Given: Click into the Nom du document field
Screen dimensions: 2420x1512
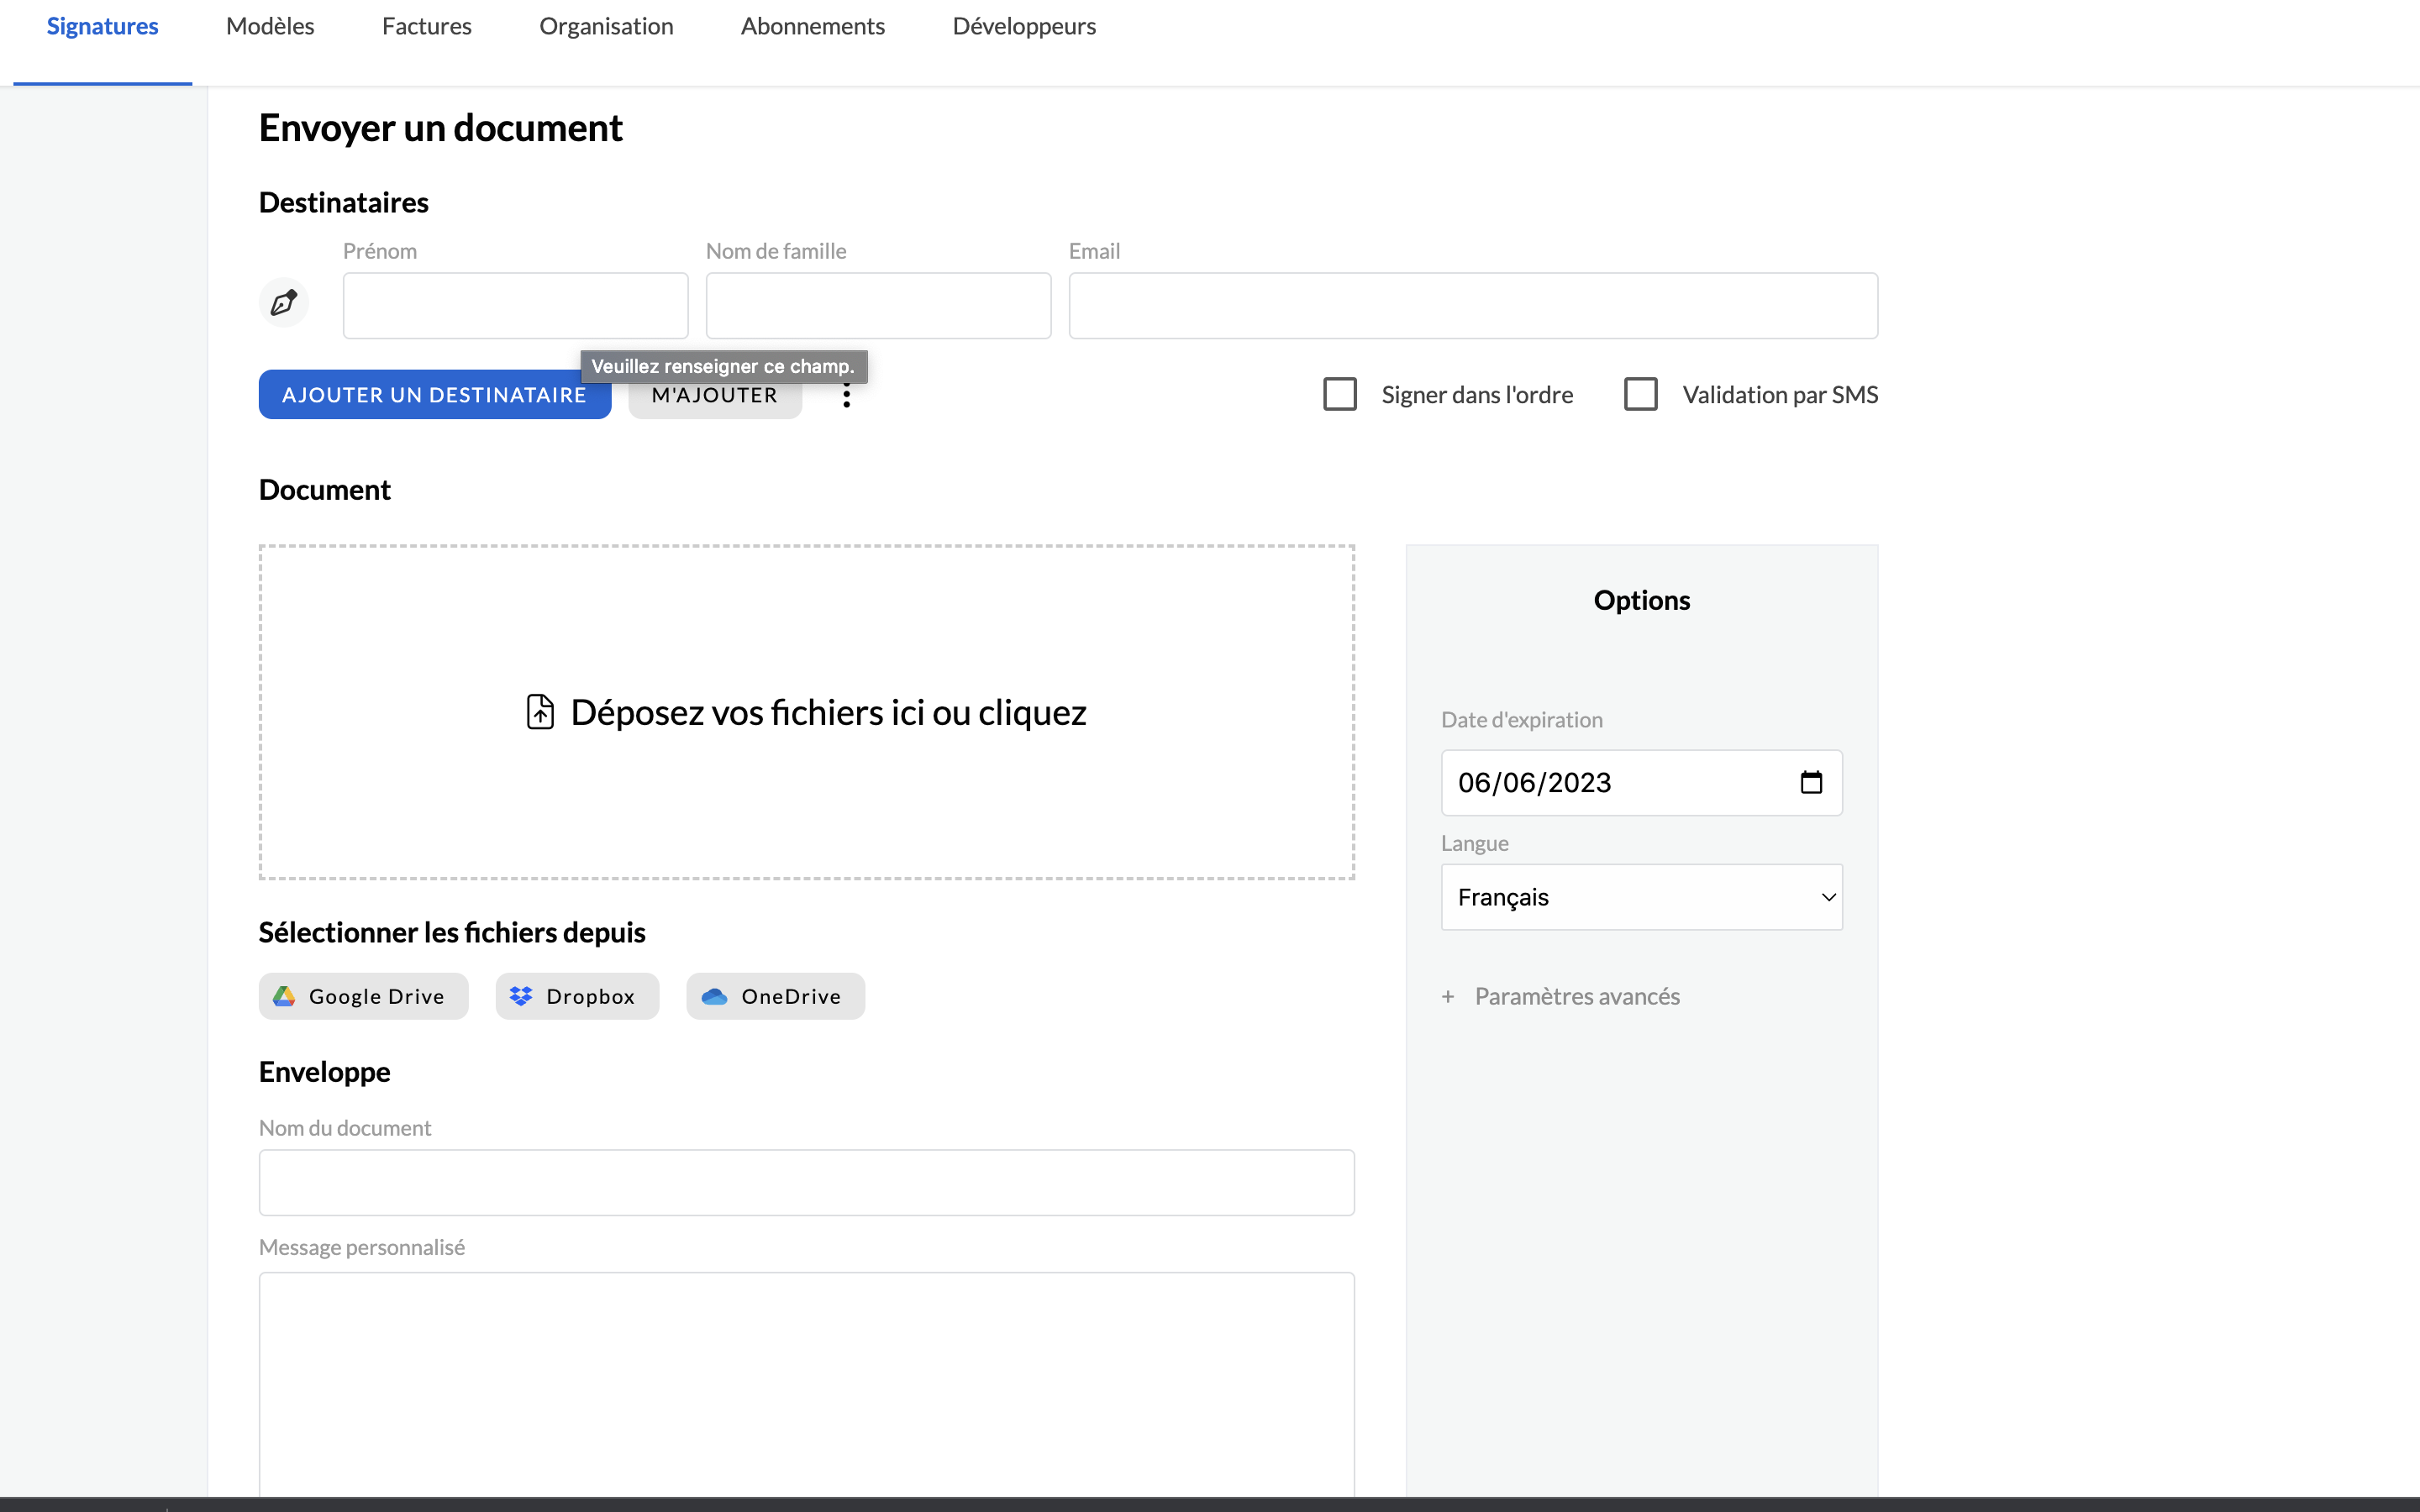Looking at the screenshot, I should click(x=807, y=1182).
